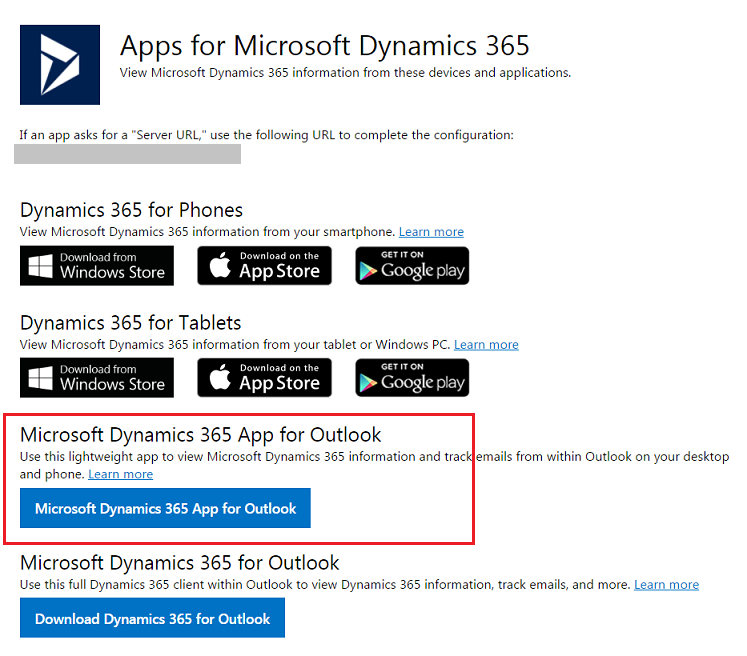Click the 'Dynamics 365 for Phones' heading
This screenshot has height=656, width=747.
(131, 210)
